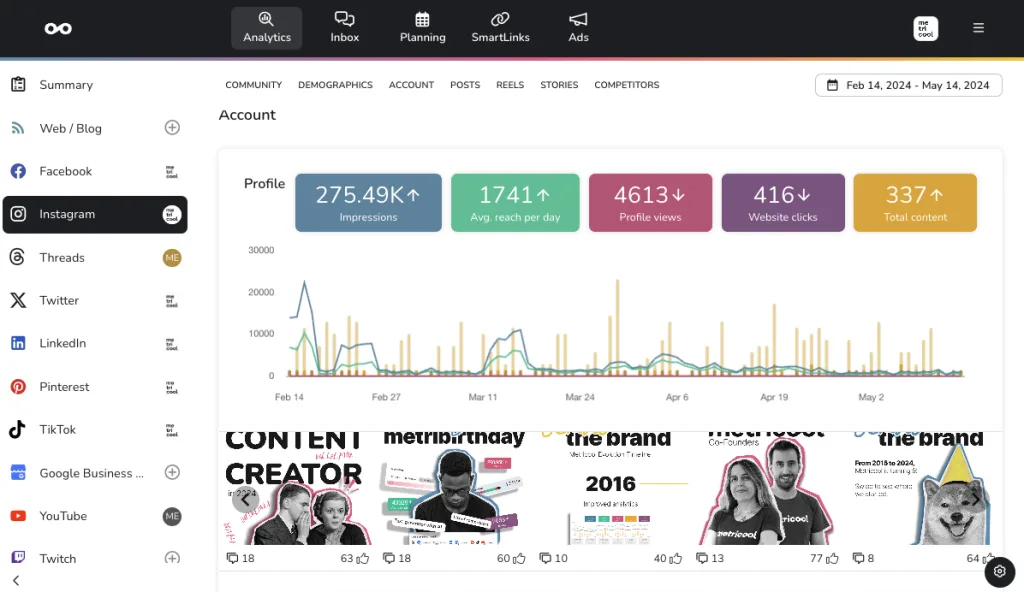Go to the Planning calendar
Image resolution: width=1024 pixels, height=592 pixels.
coord(423,28)
